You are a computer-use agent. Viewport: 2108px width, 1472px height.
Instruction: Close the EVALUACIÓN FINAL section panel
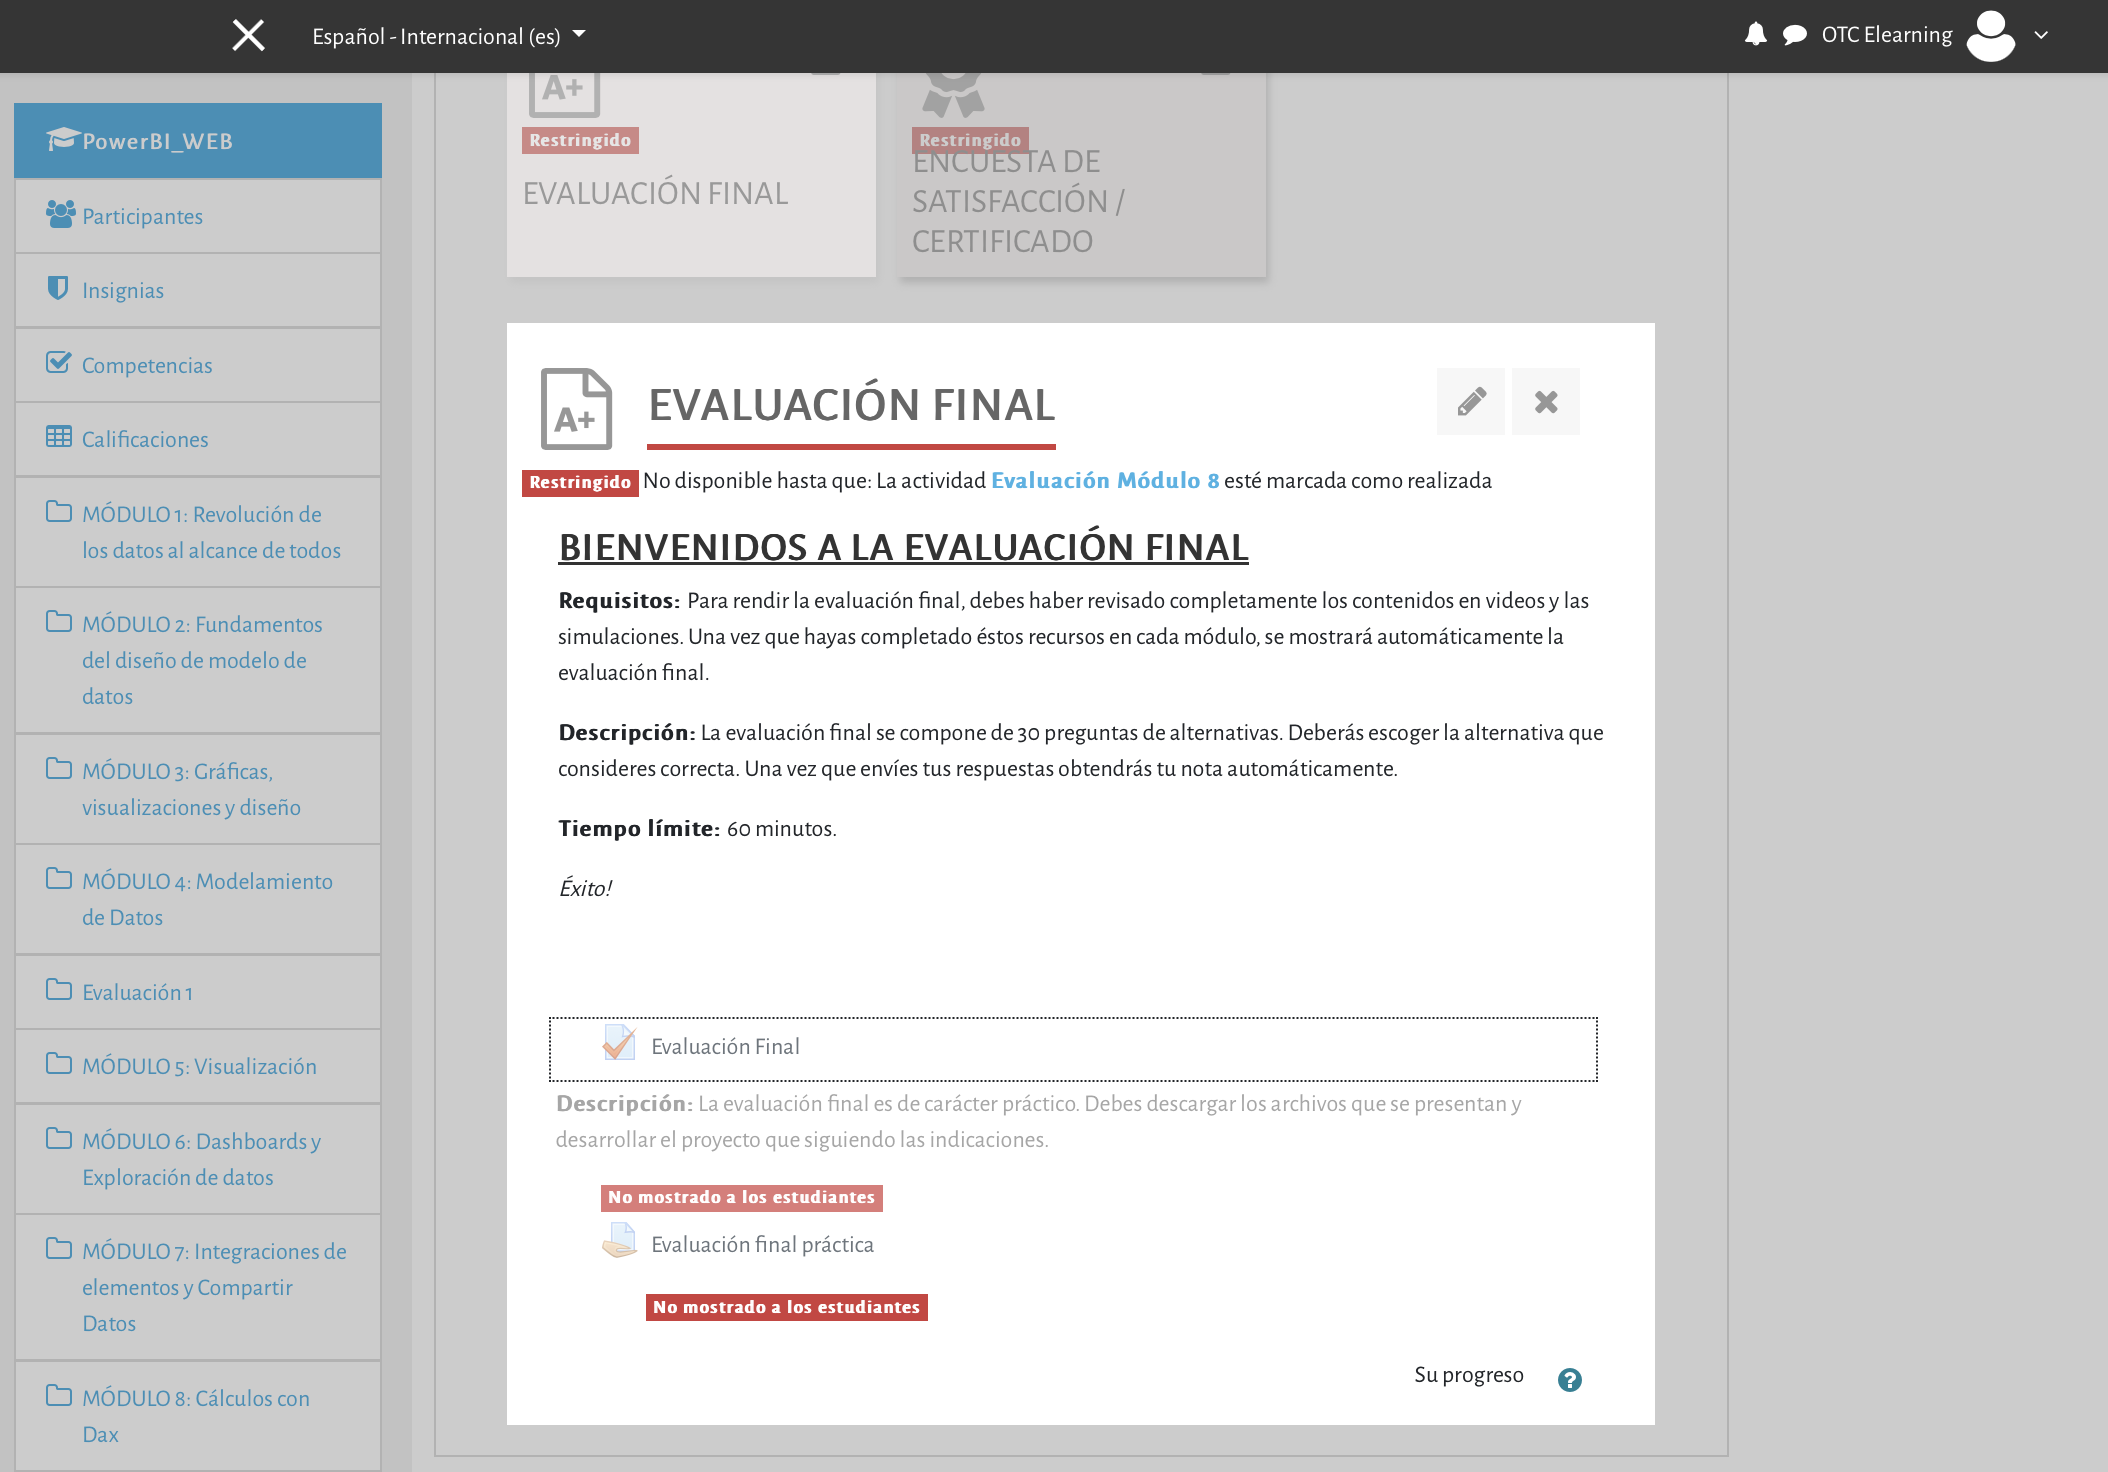coord(1546,402)
